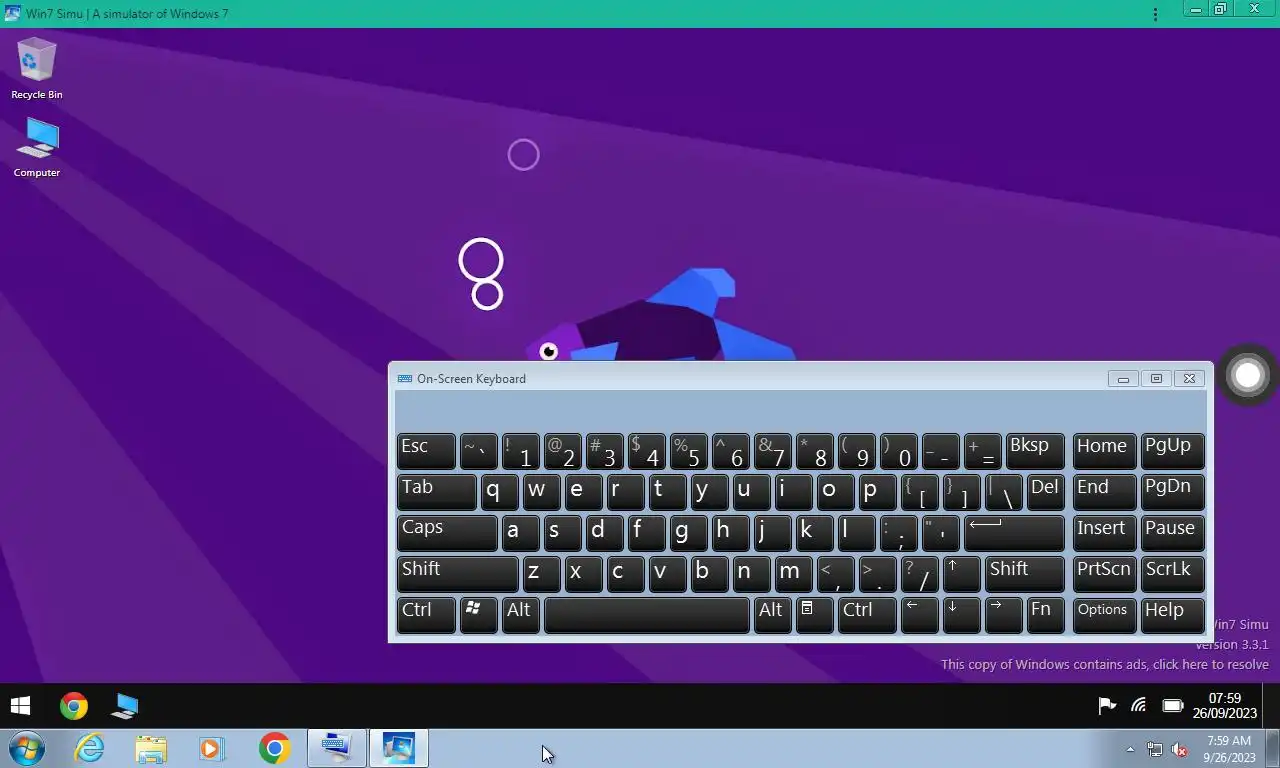Open Chrome in the Win7 simulator taskbar
This screenshot has width=1280, height=768.
274,748
